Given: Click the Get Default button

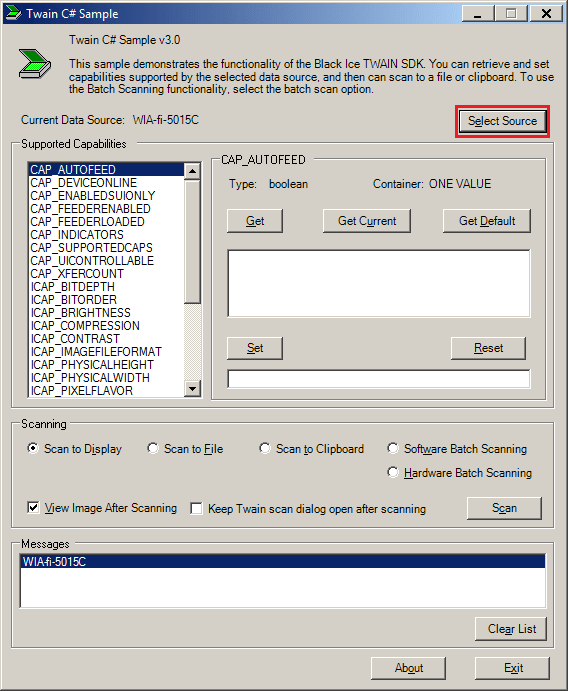Looking at the screenshot, I should coord(486,221).
